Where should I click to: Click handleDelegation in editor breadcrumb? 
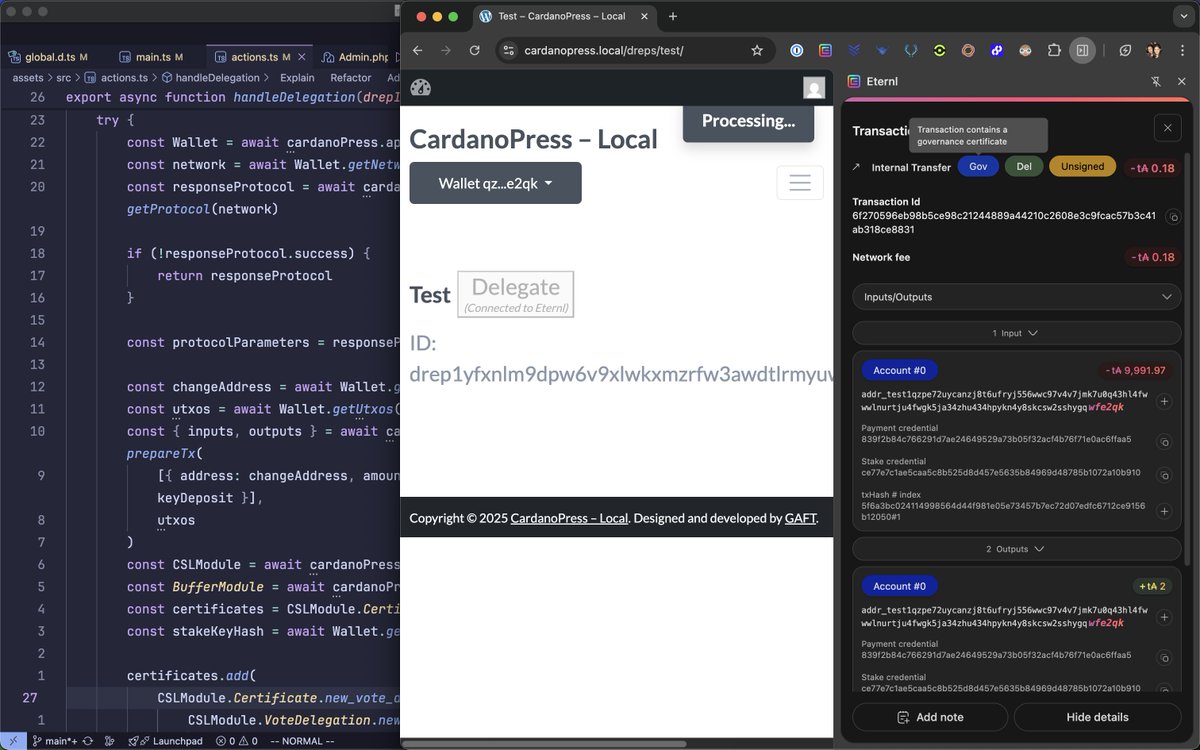click(x=218, y=77)
